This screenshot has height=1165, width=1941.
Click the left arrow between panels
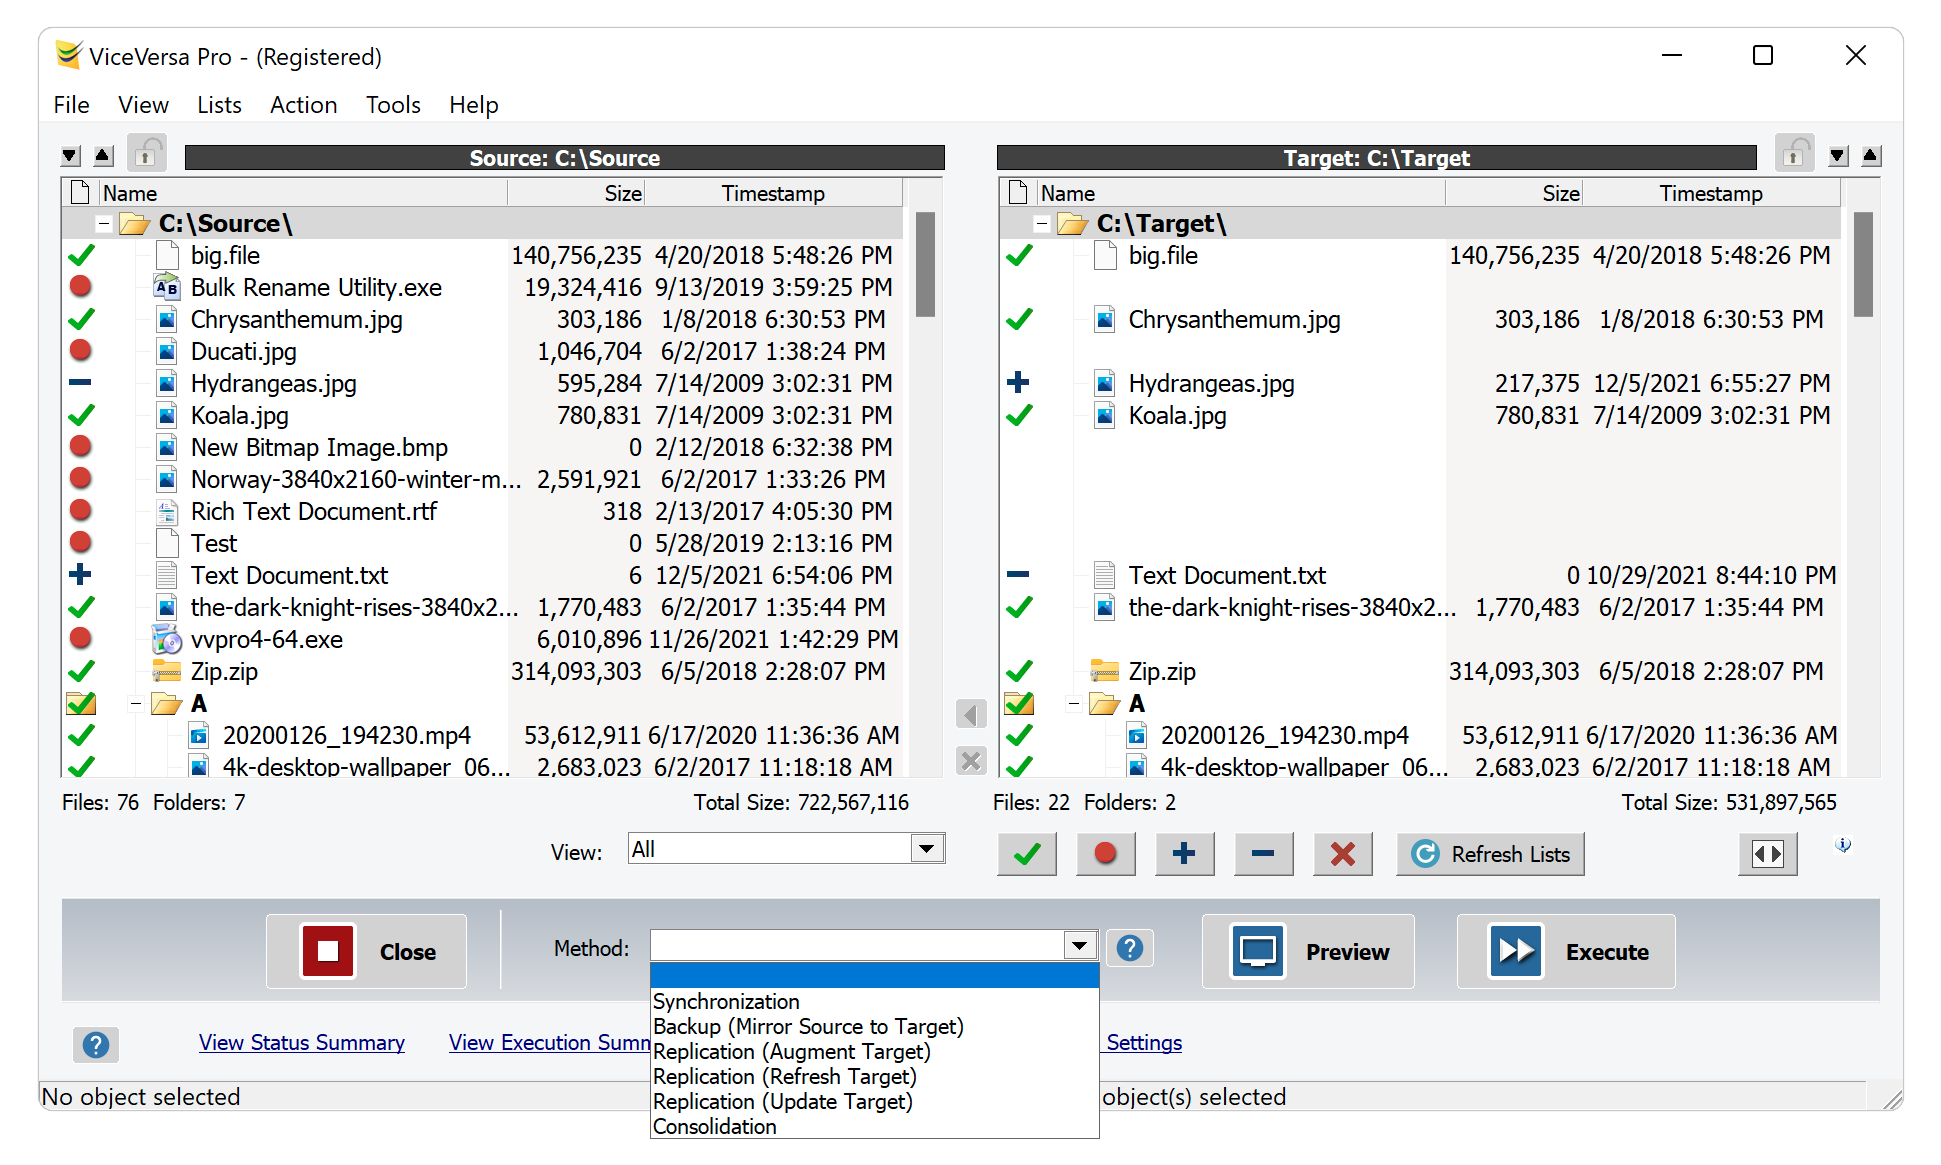(971, 714)
